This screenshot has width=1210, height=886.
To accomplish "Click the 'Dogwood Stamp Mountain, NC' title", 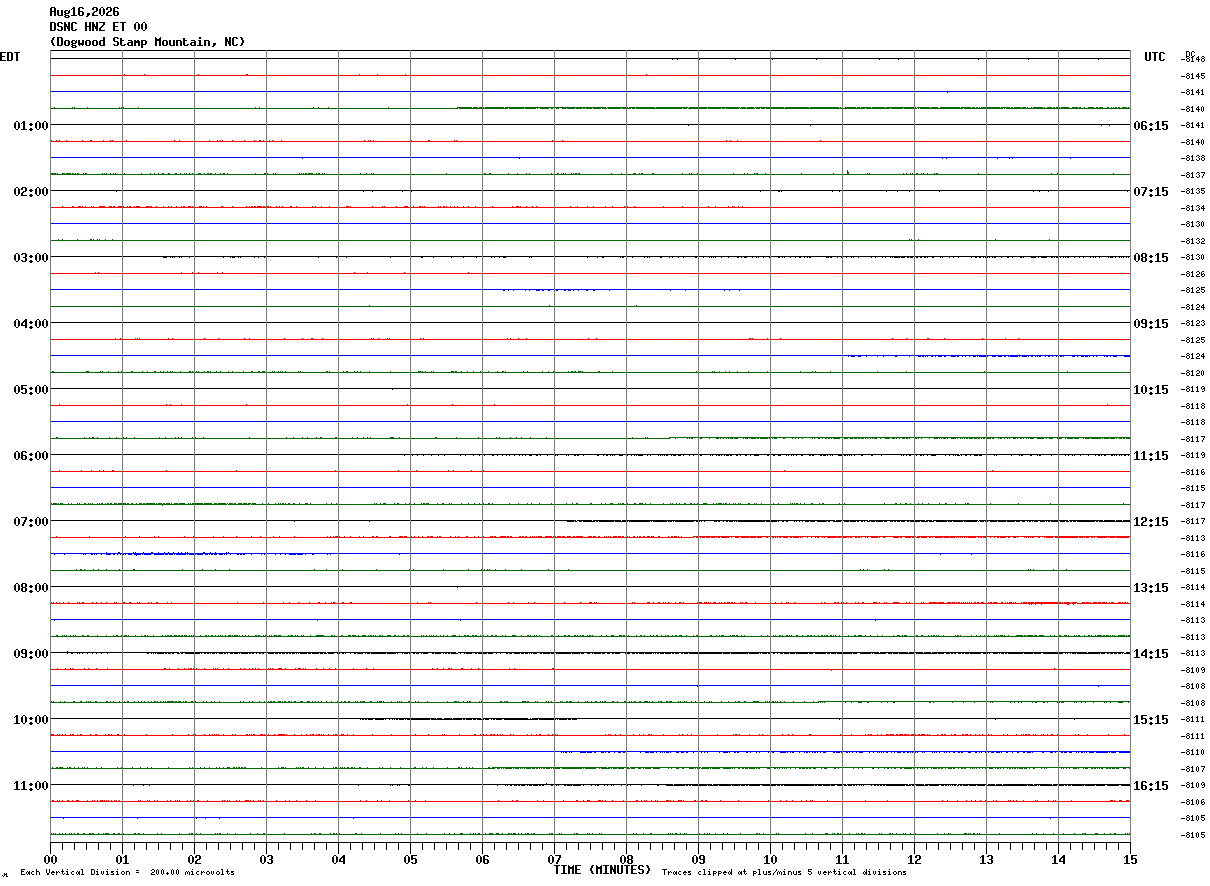I will point(147,42).
